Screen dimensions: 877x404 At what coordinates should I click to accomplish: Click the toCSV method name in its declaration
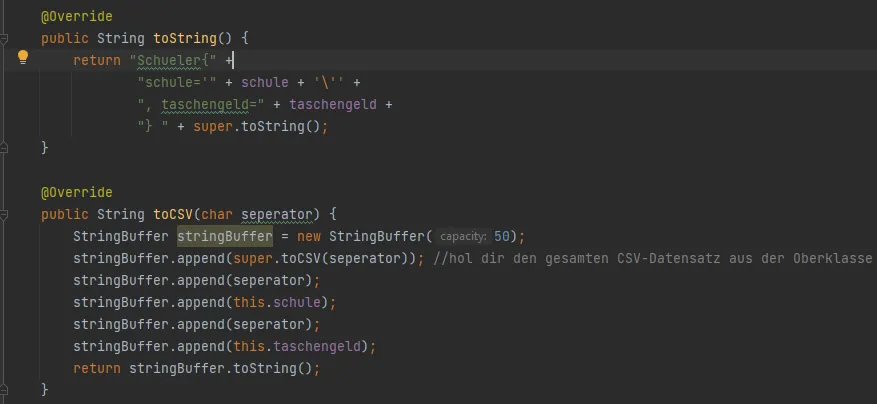[x=173, y=214]
